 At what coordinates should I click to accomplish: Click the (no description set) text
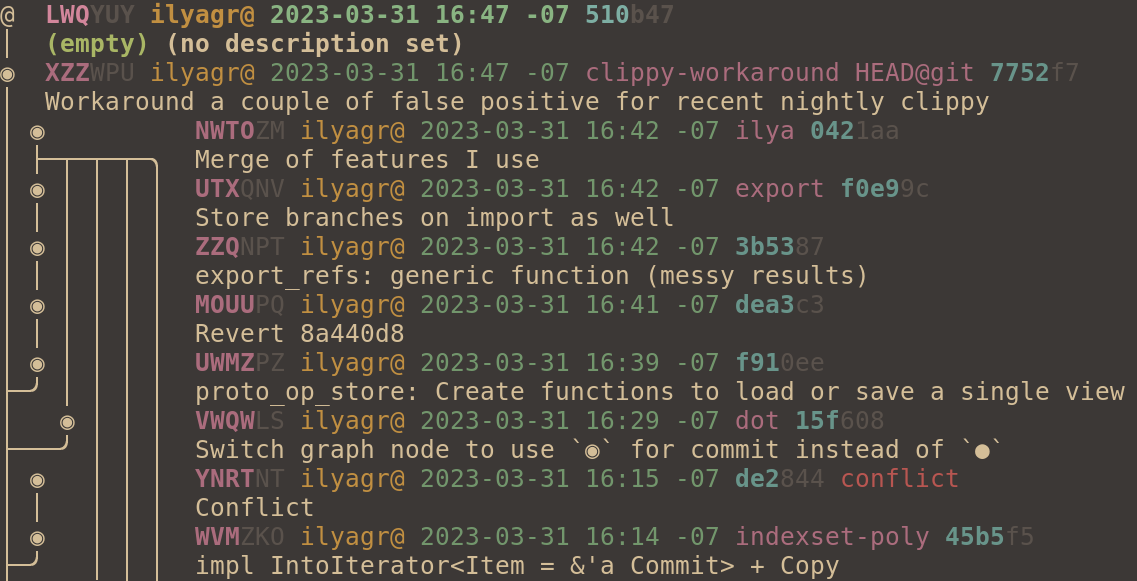click(315, 44)
